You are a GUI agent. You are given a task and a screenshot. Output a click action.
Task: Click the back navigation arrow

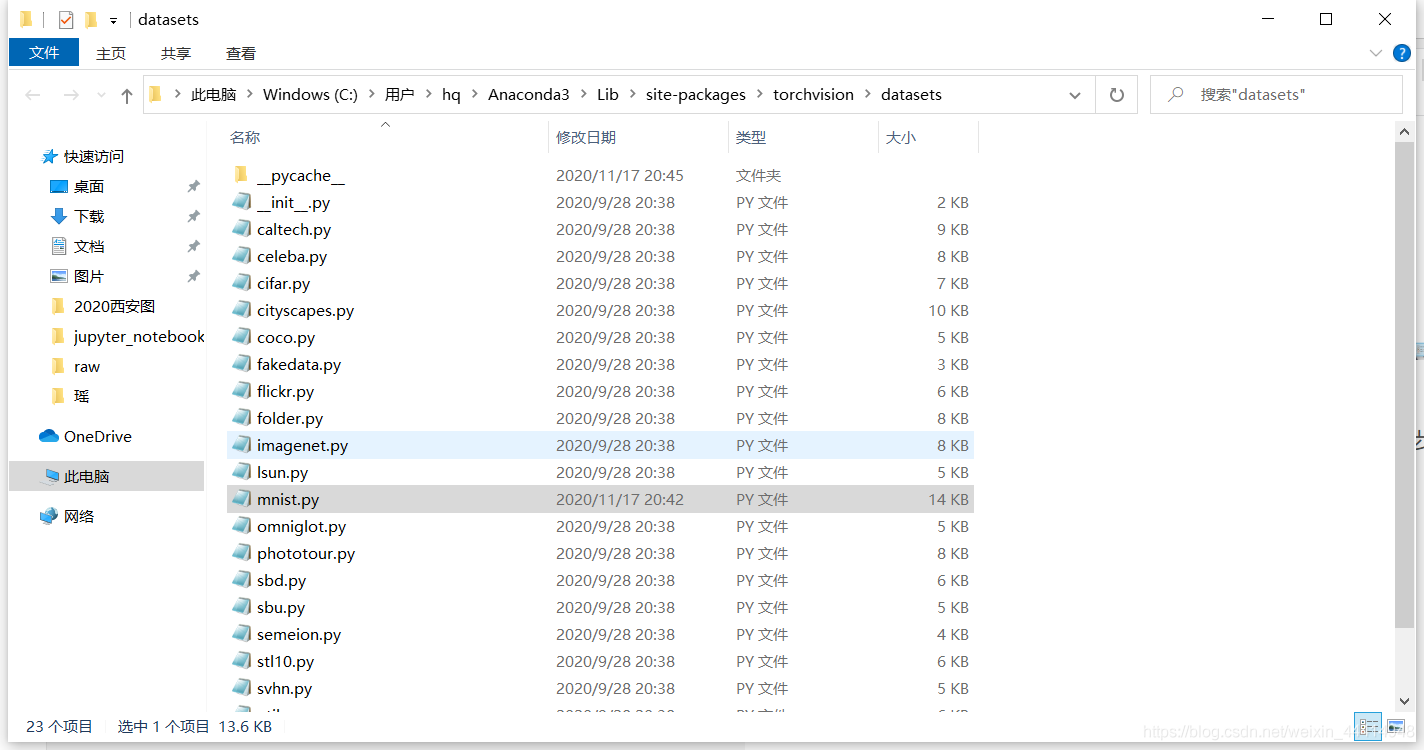(33, 95)
